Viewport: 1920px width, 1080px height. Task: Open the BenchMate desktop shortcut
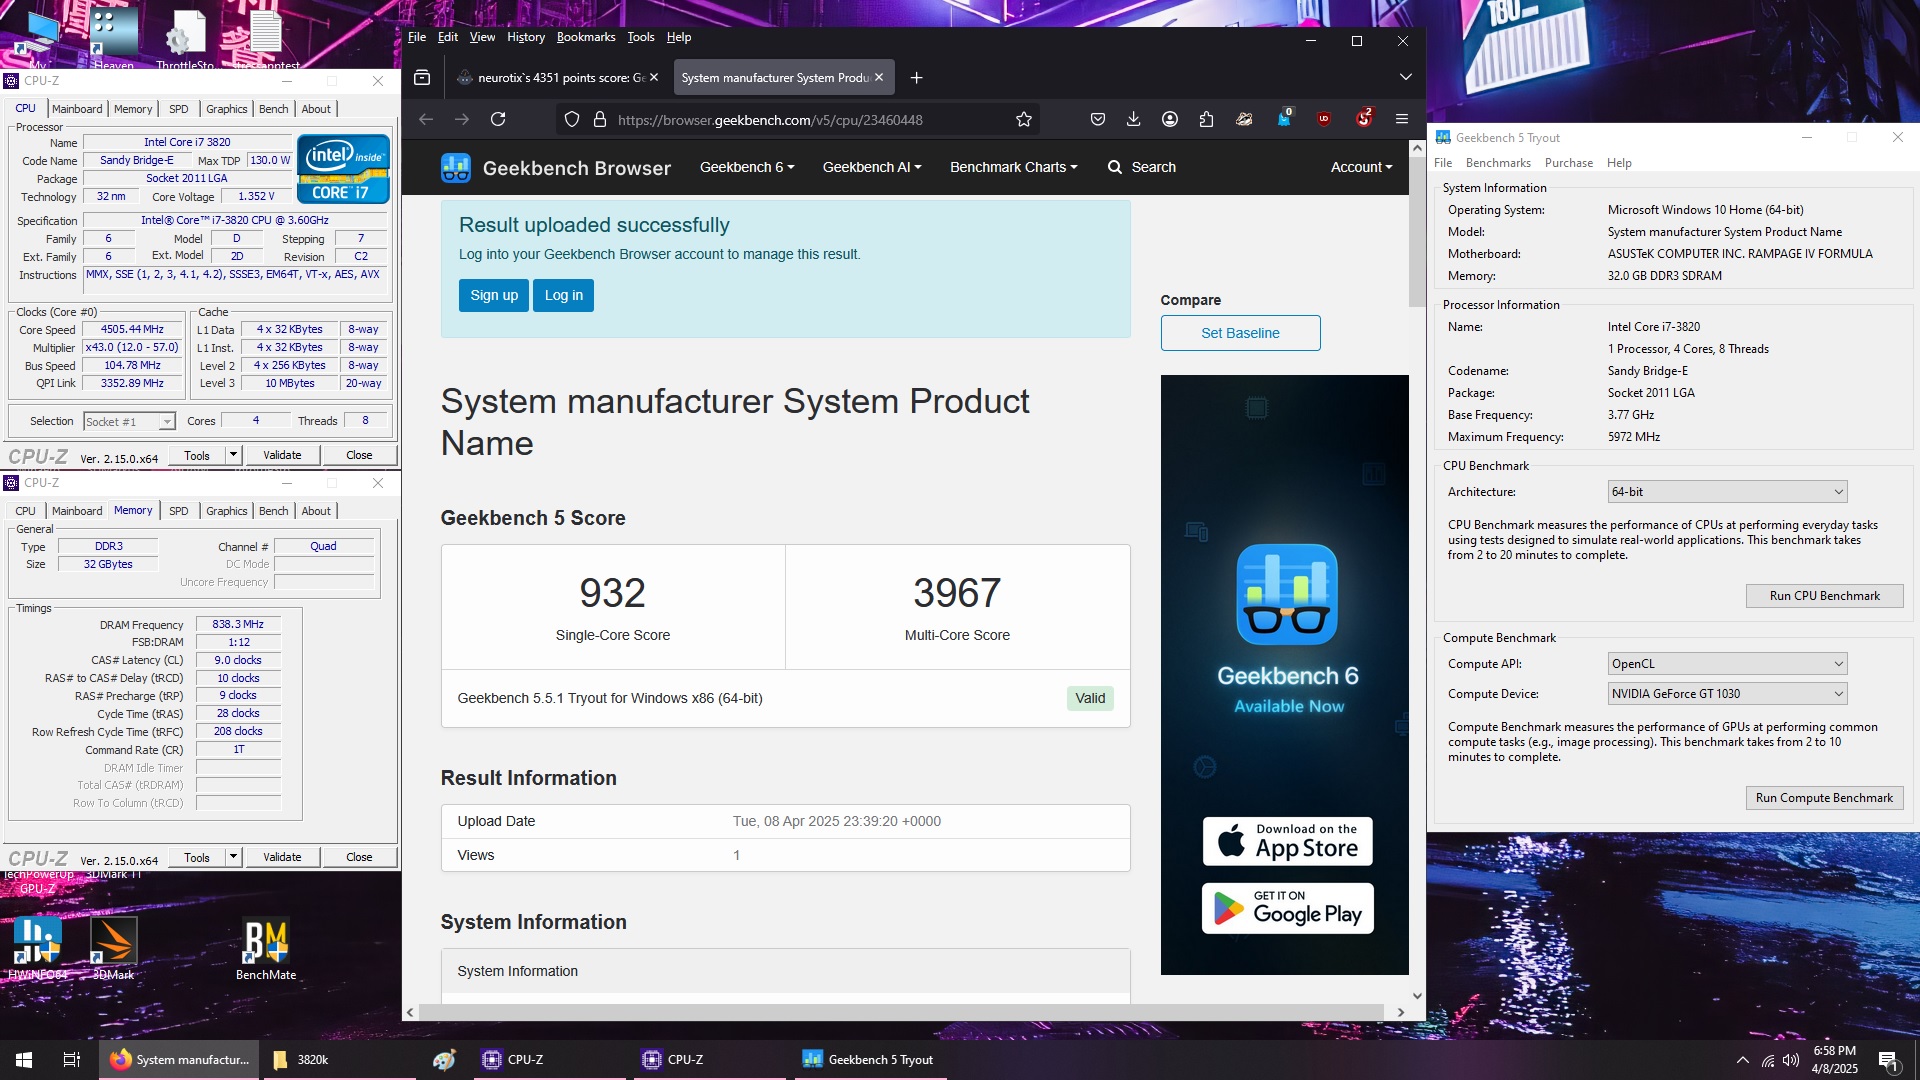[266, 949]
